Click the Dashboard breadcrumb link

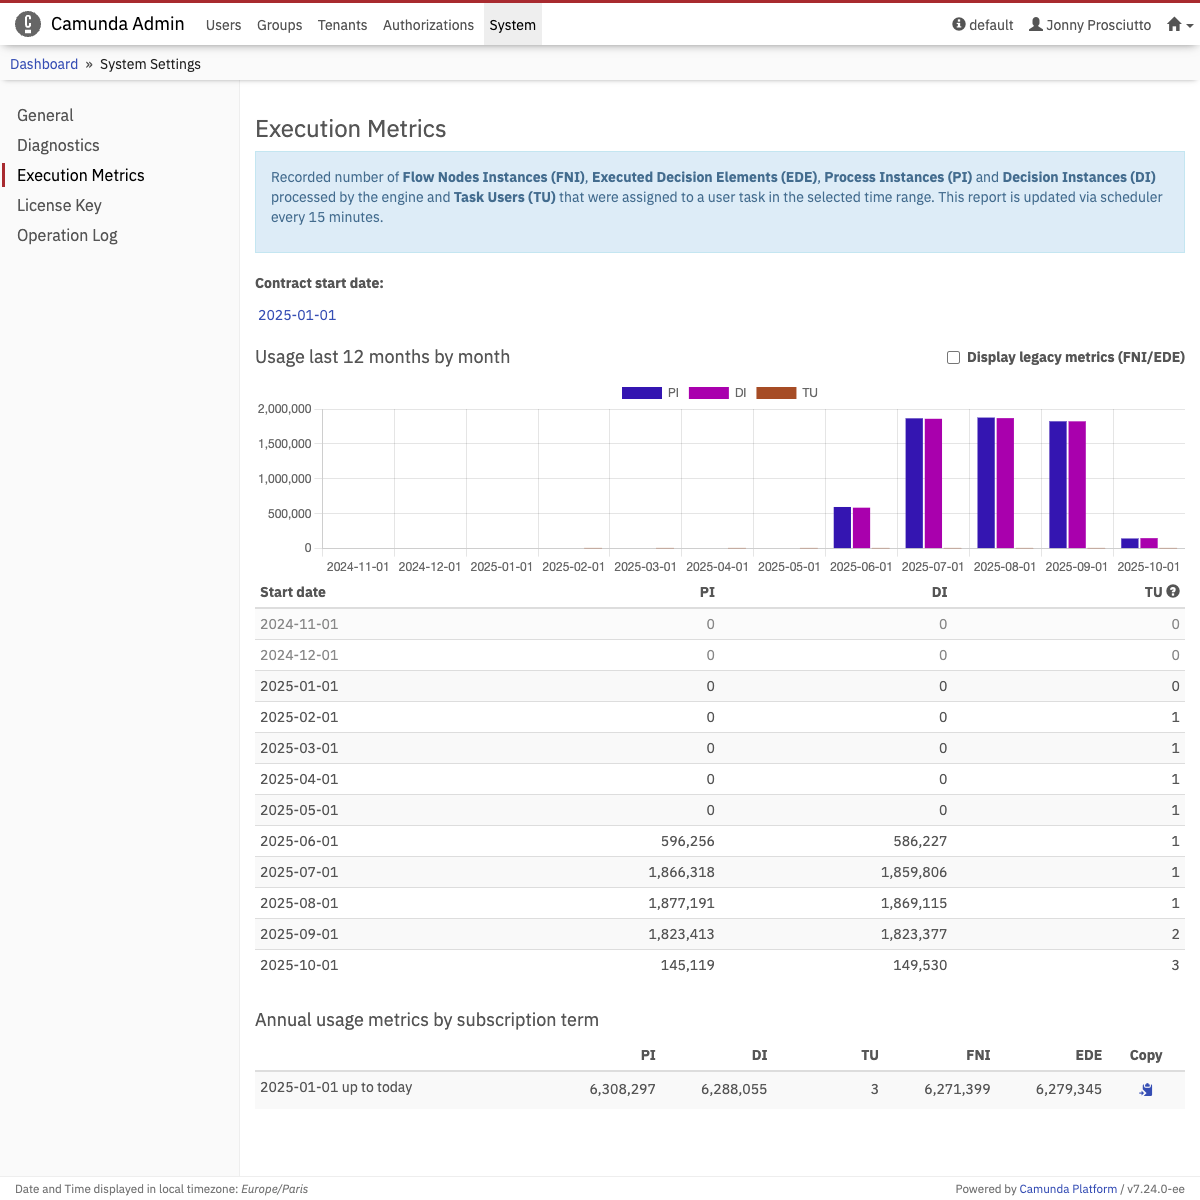click(x=44, y=64)
